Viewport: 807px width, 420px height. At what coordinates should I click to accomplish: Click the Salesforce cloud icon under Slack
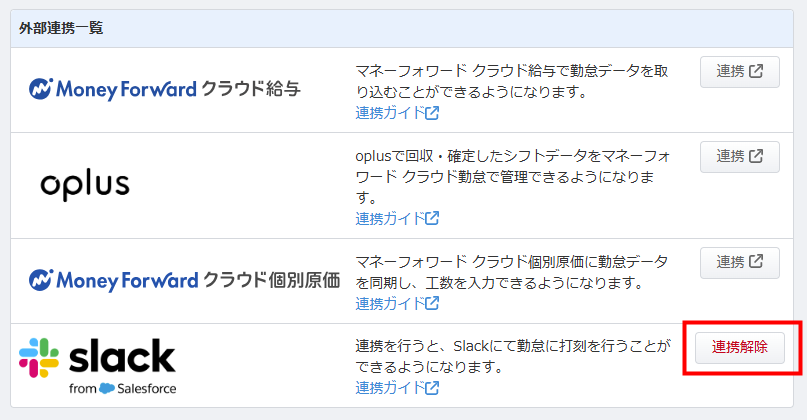click(107, 389)
